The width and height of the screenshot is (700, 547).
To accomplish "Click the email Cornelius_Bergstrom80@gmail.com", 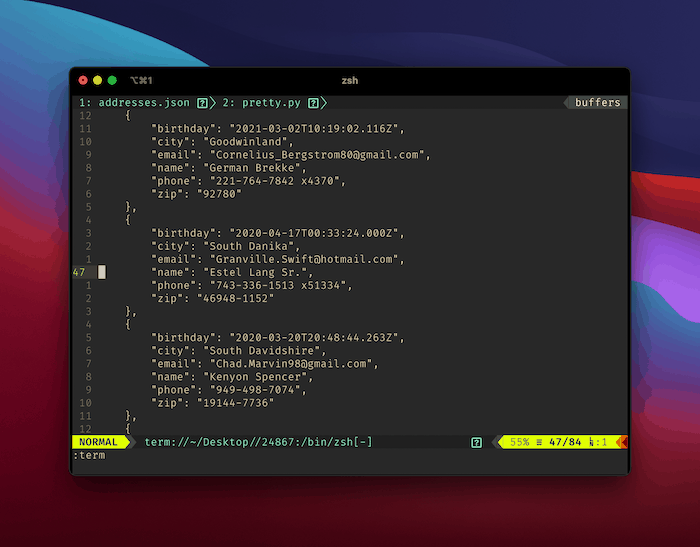I will (317, 155).
